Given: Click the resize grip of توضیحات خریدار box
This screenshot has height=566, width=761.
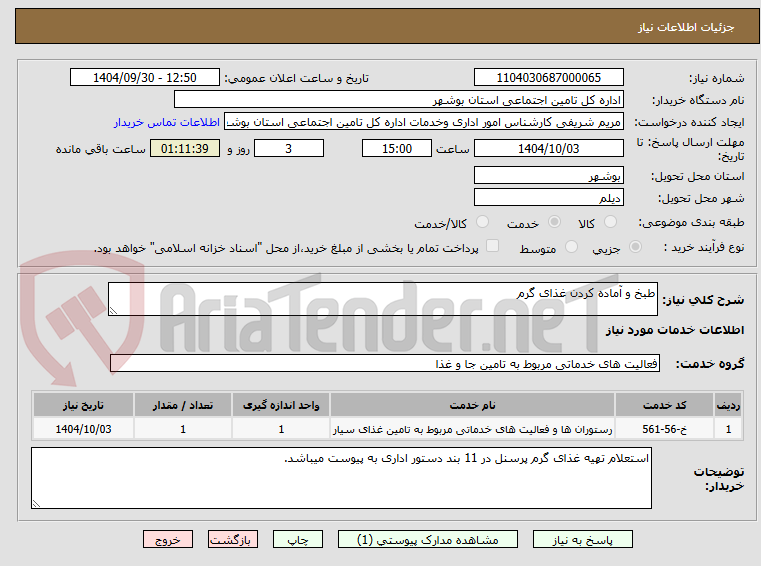Looking at the screenshot, I should click(x=36, y=504).
